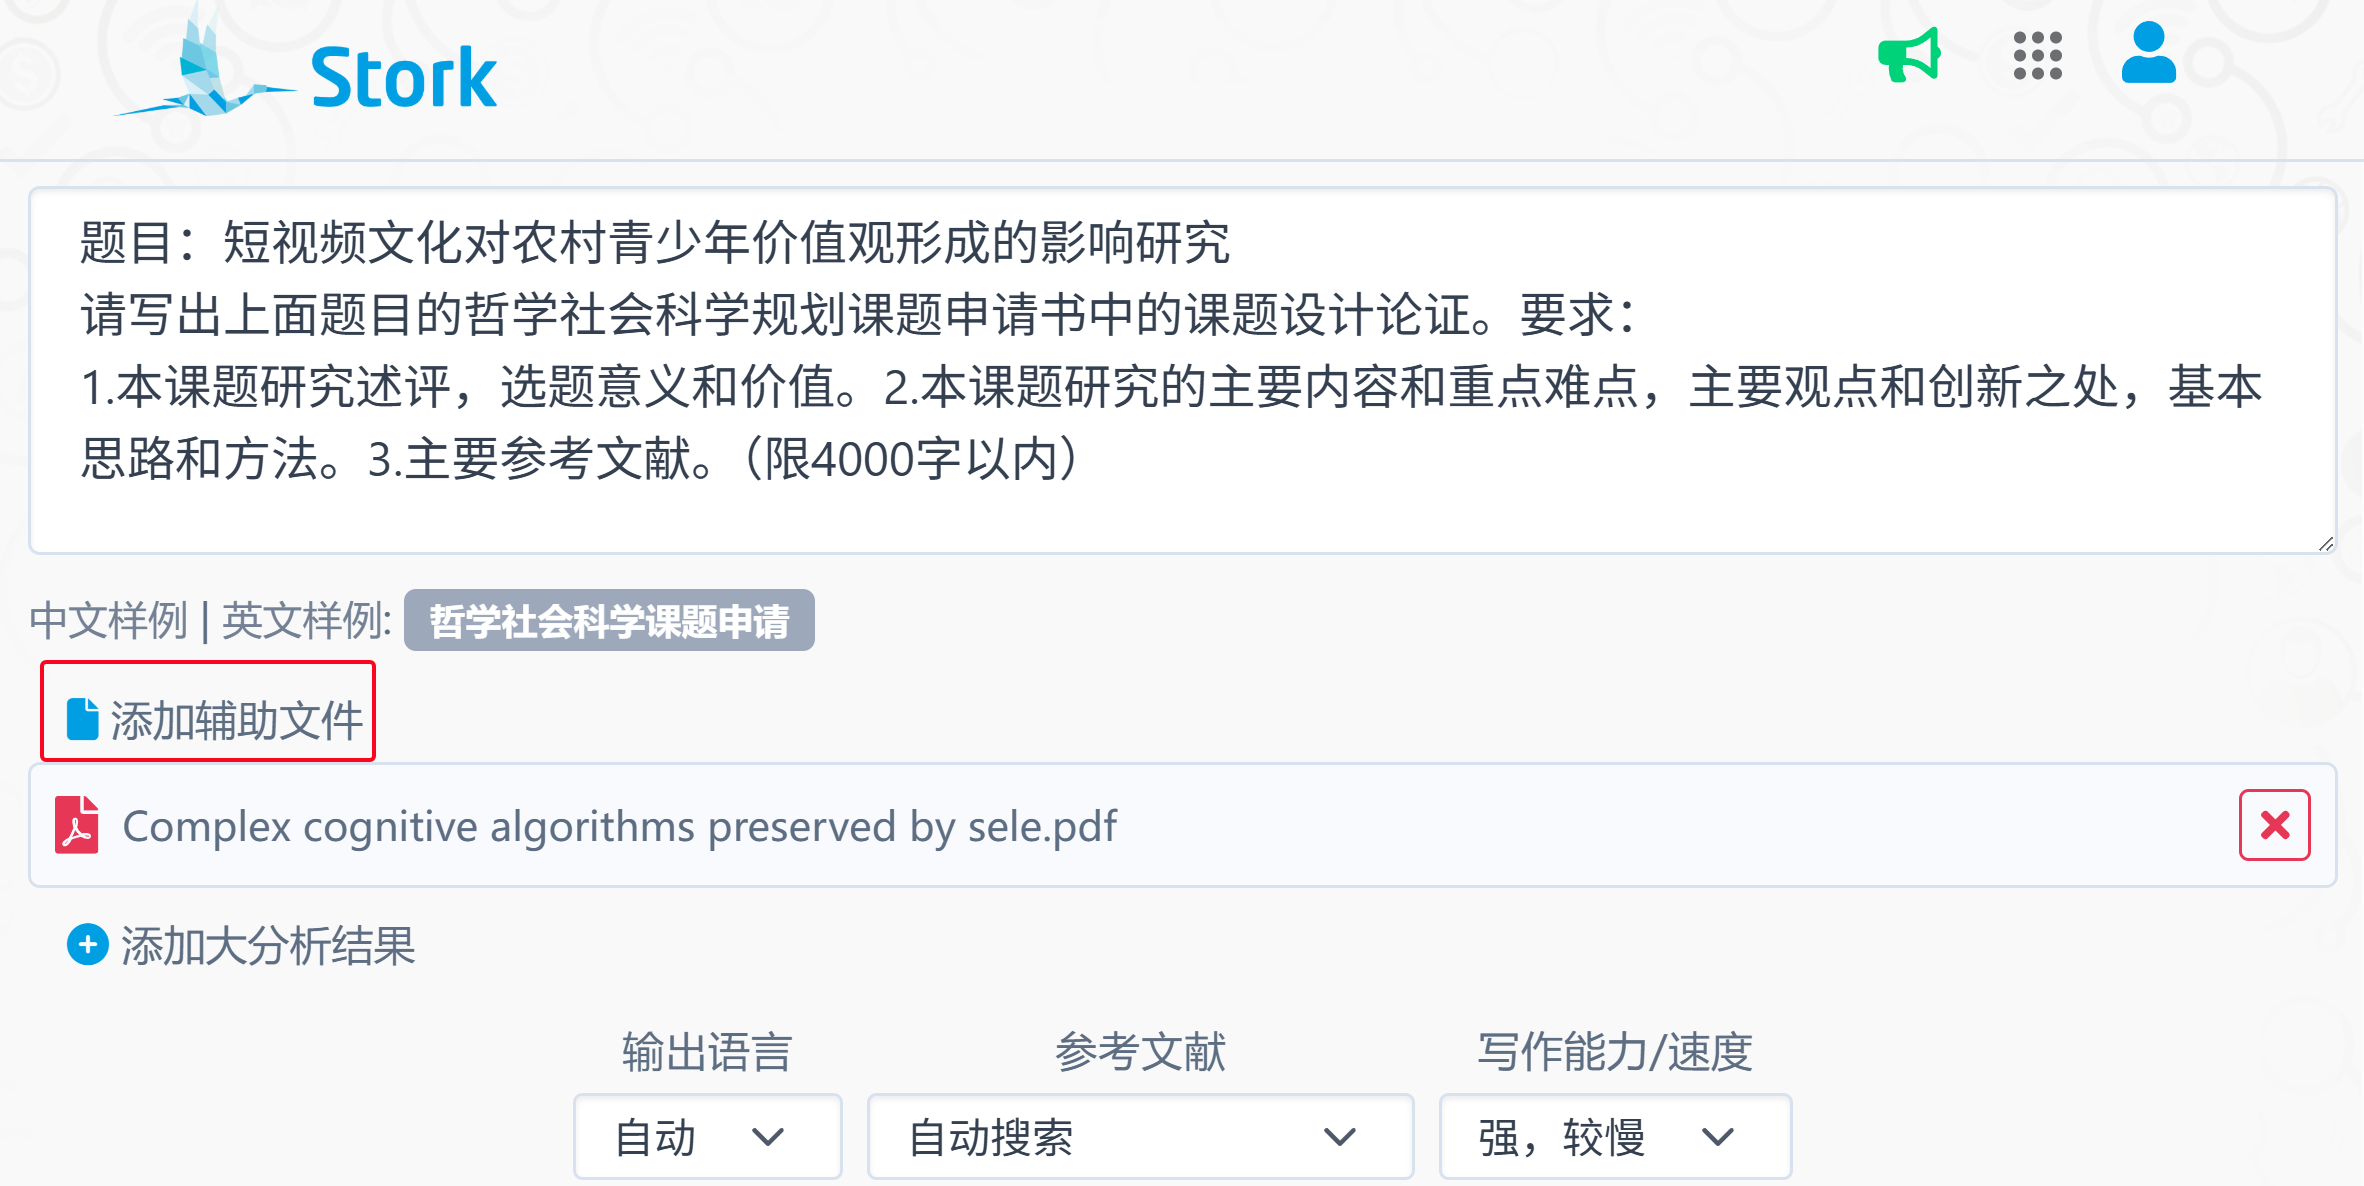Click the 中文样例 sample label
This screenshot has height=1186, width=2364.
coord(108,621)
